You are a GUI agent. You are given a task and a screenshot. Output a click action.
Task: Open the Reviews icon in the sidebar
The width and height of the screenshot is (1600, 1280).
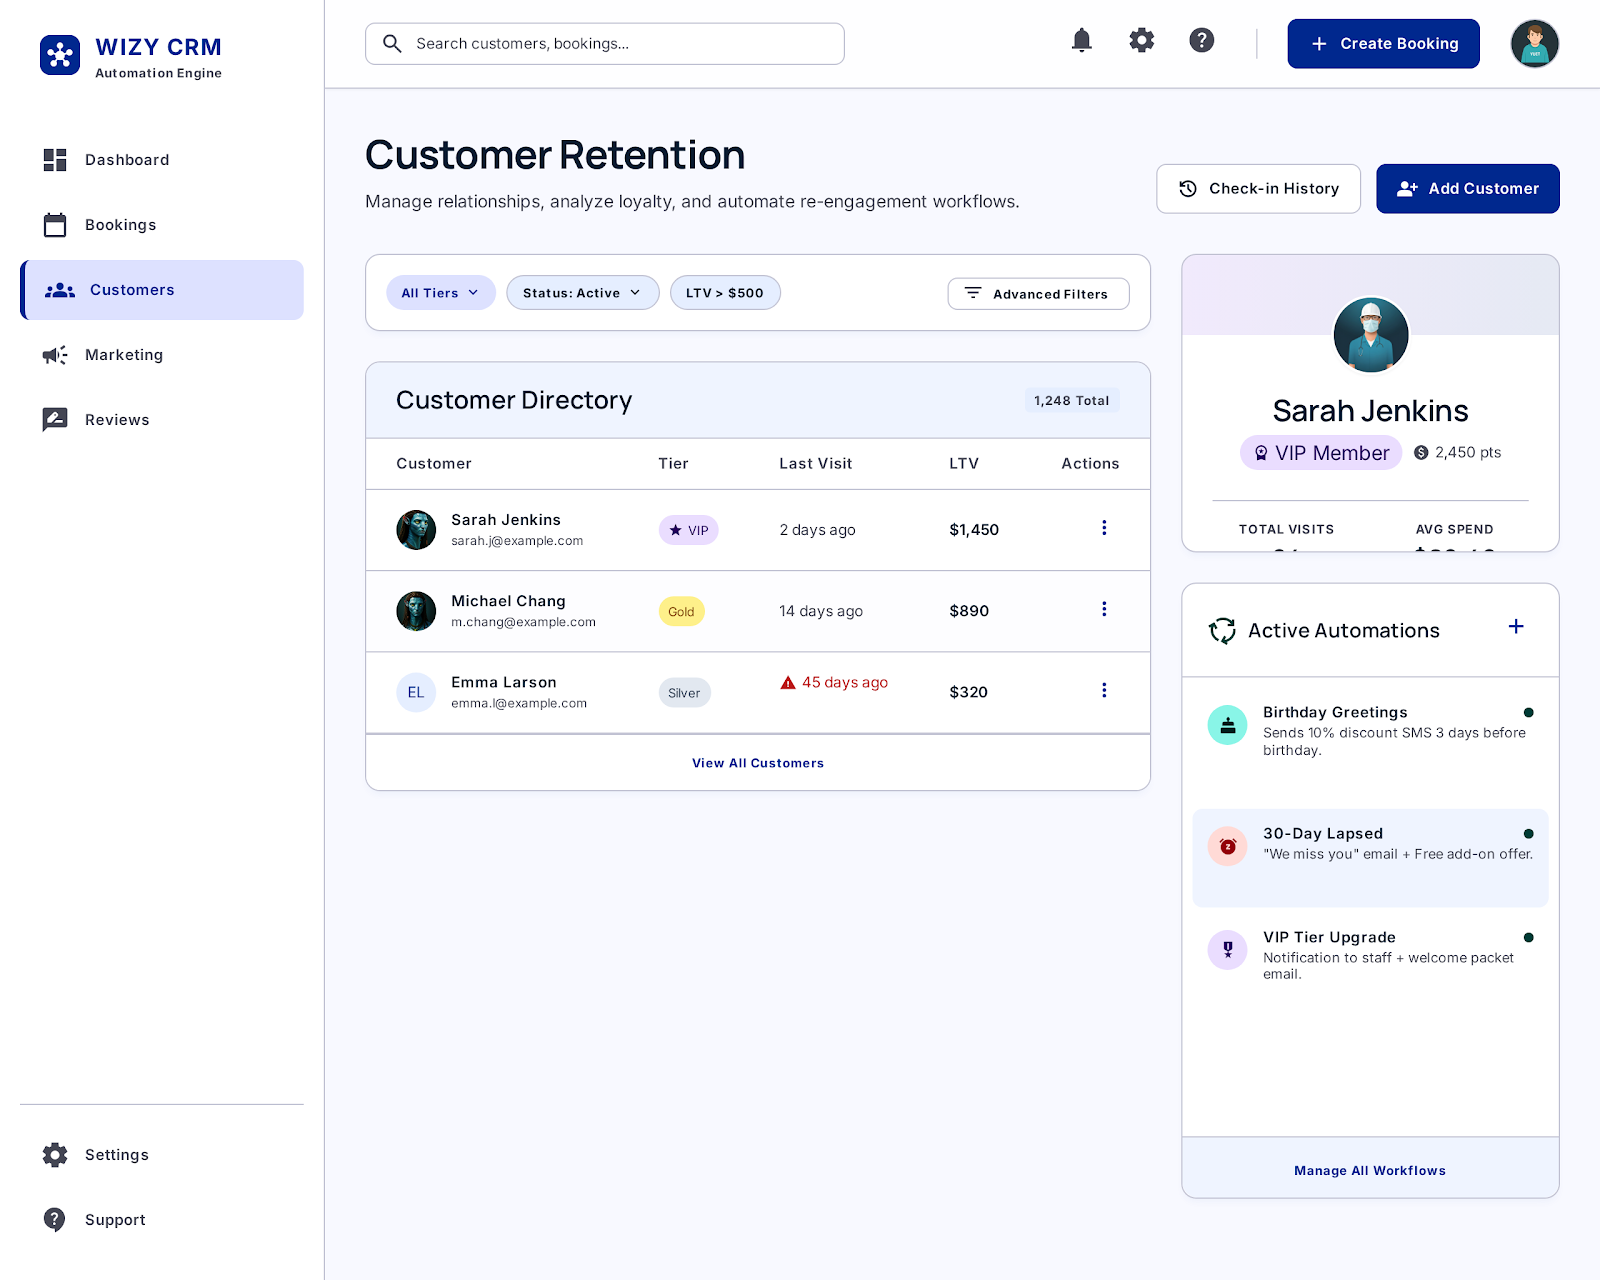[55, 419]
